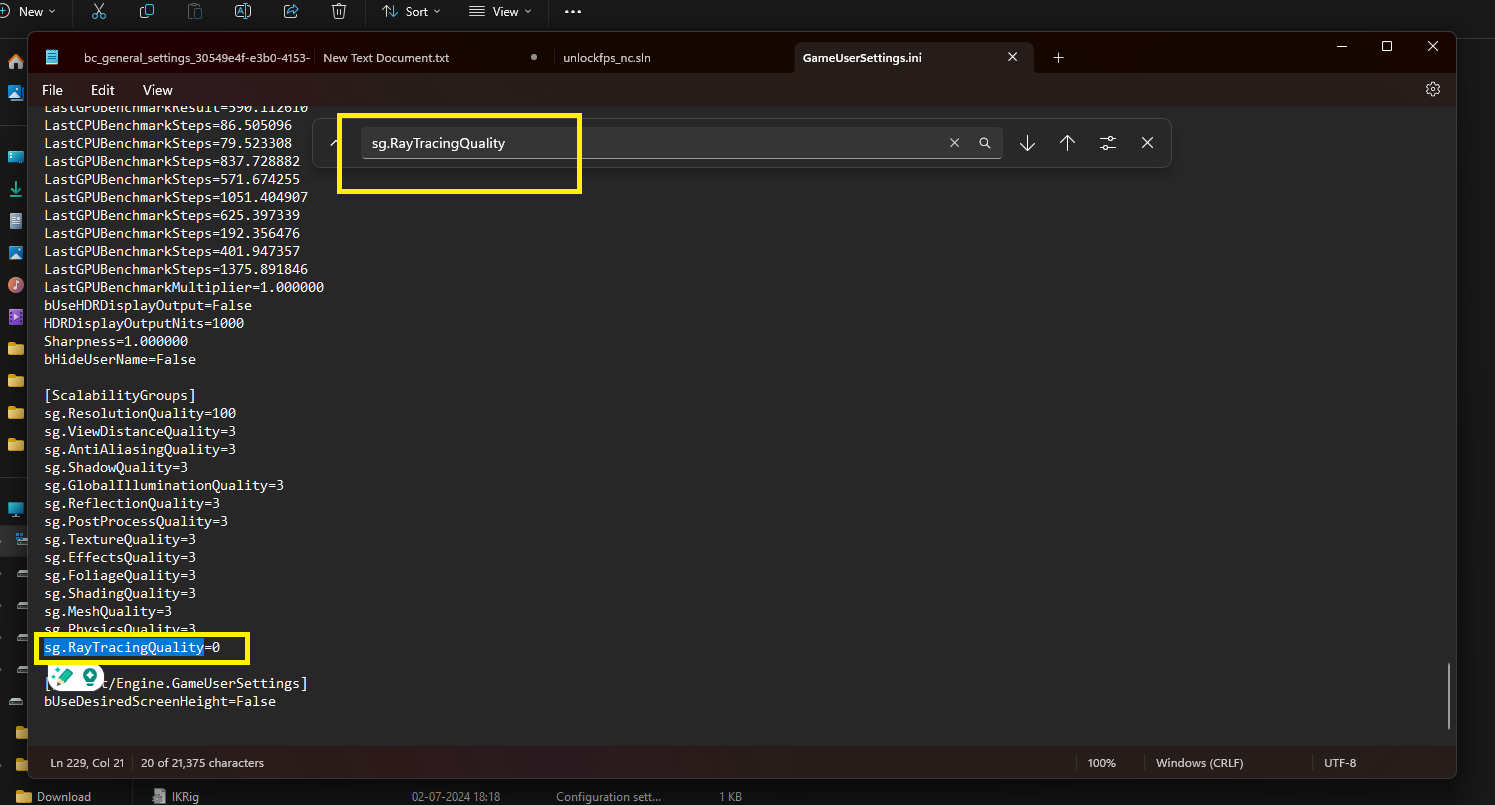Find next match with the down arrow
Screen dimensions: 1495x805
[x=1027, y=143]
